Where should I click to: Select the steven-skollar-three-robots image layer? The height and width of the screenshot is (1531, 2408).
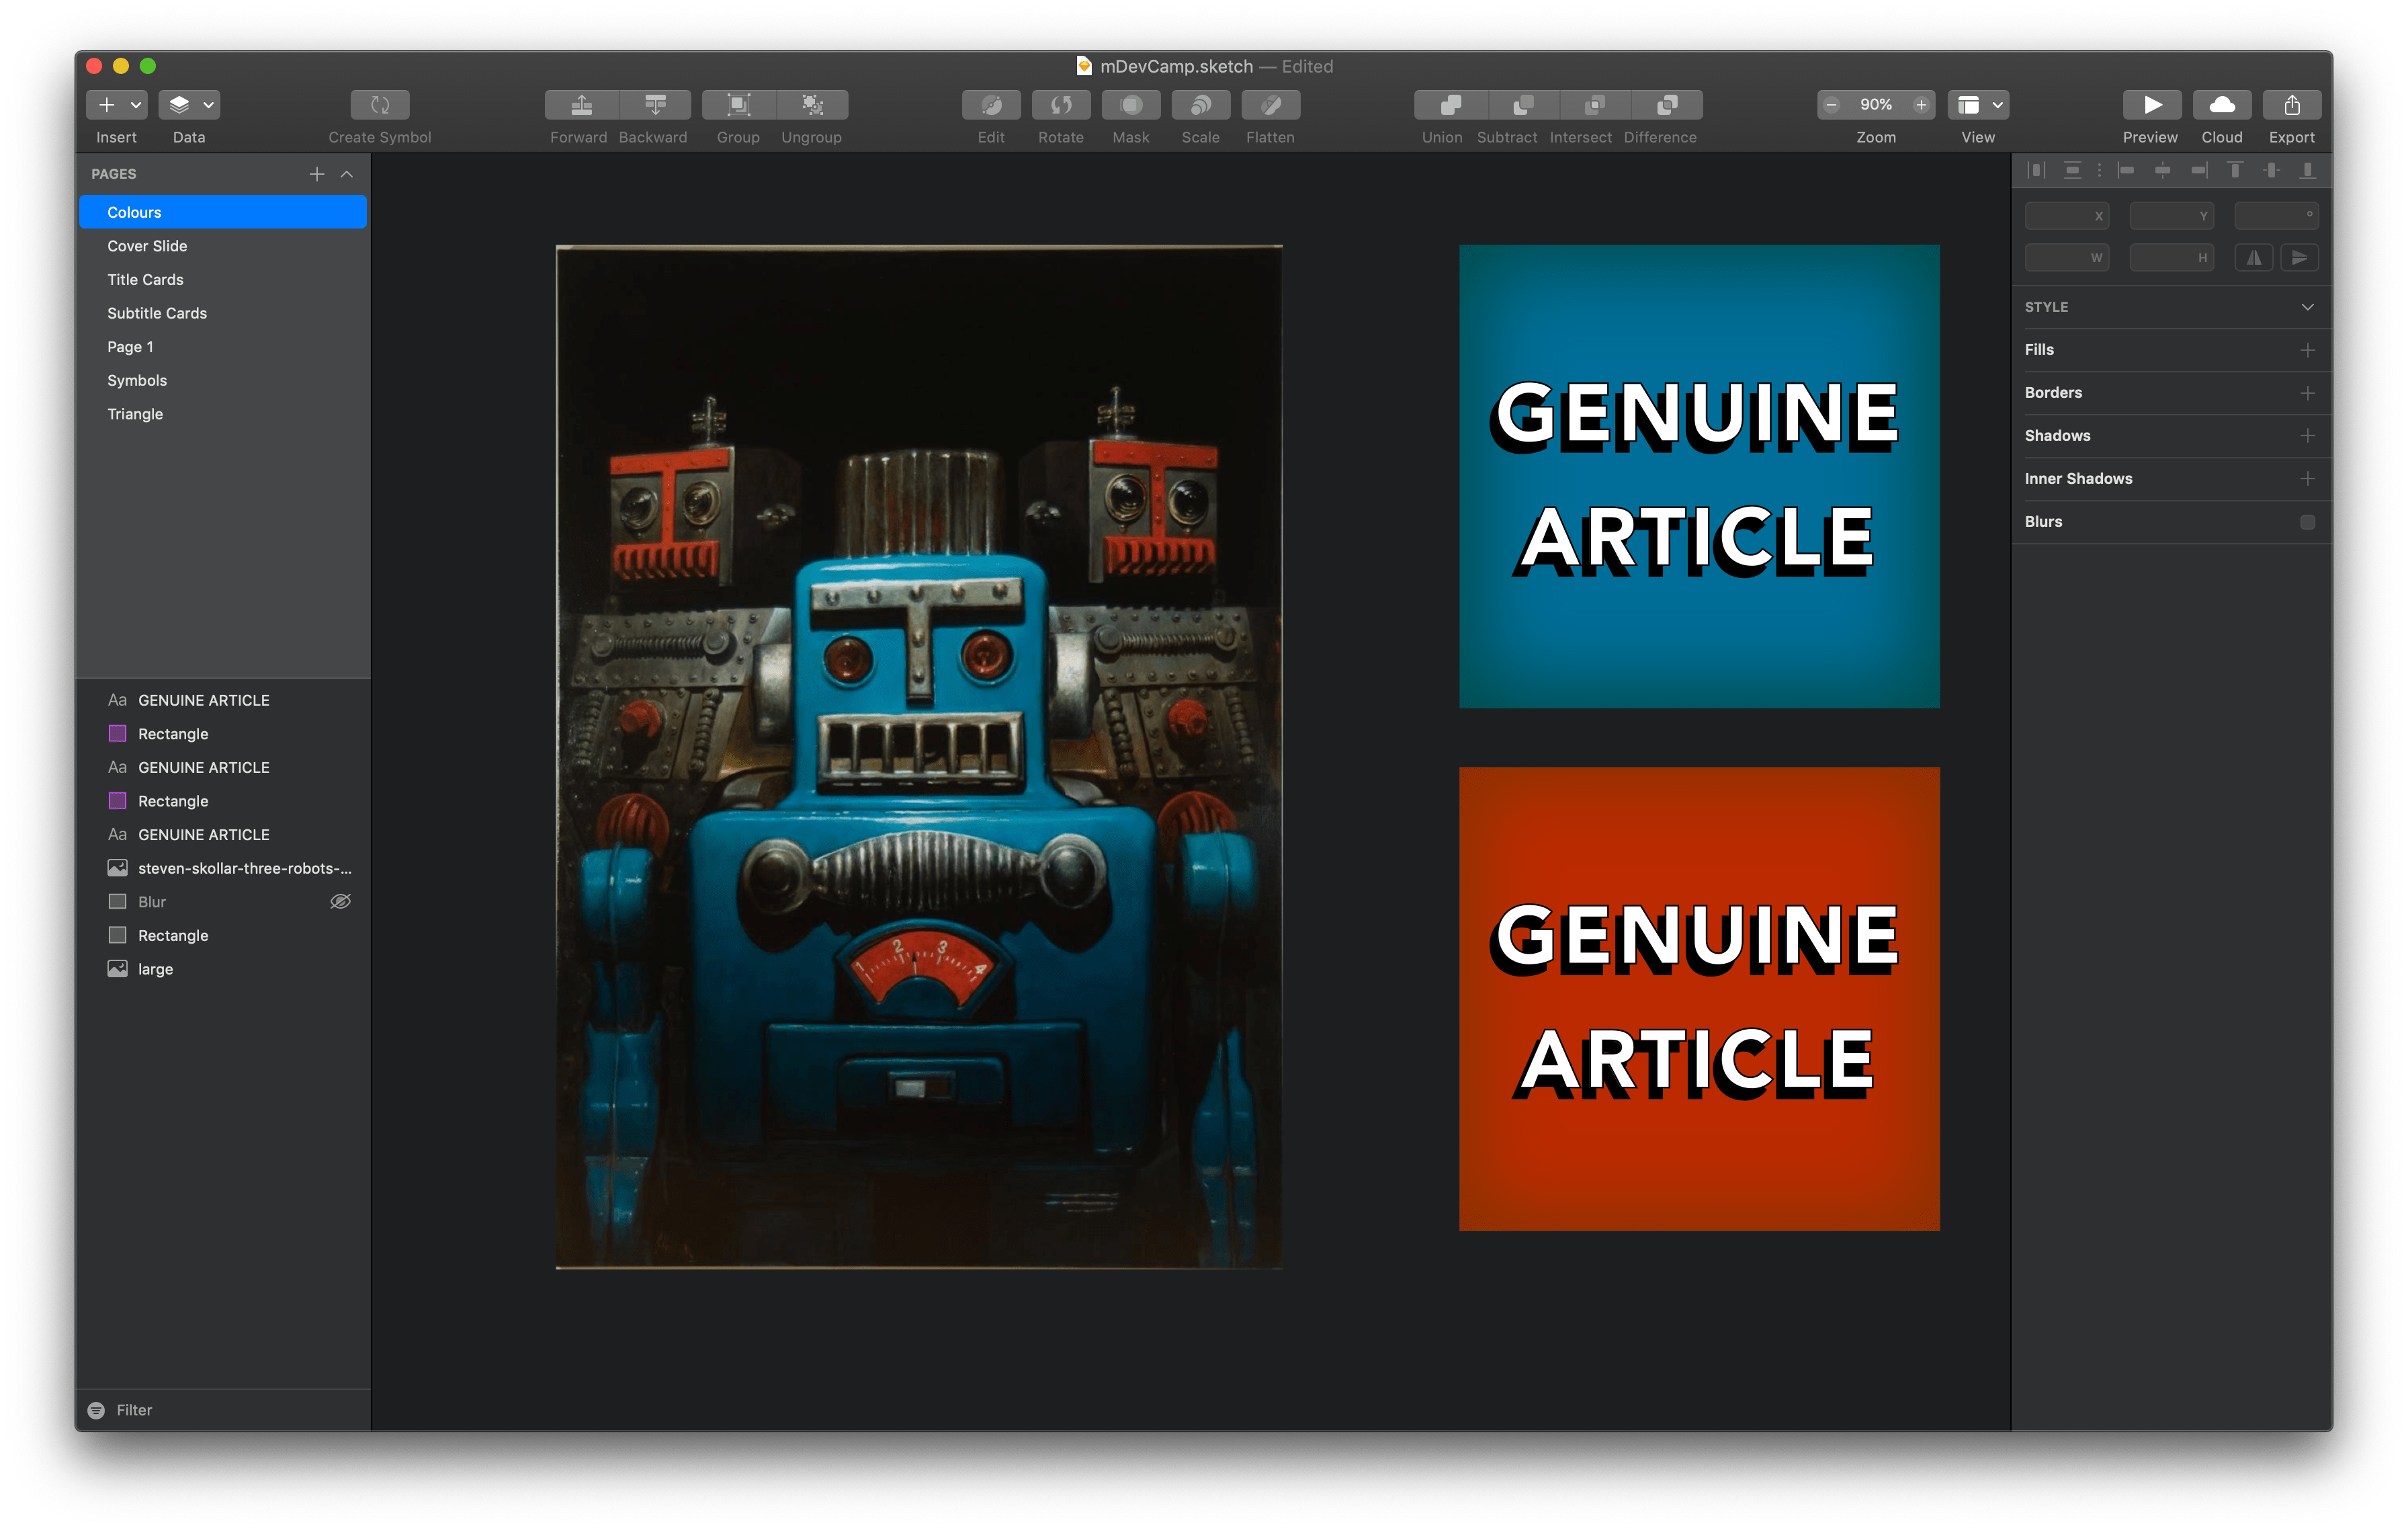pyautogui.click(x=244, y=868)
